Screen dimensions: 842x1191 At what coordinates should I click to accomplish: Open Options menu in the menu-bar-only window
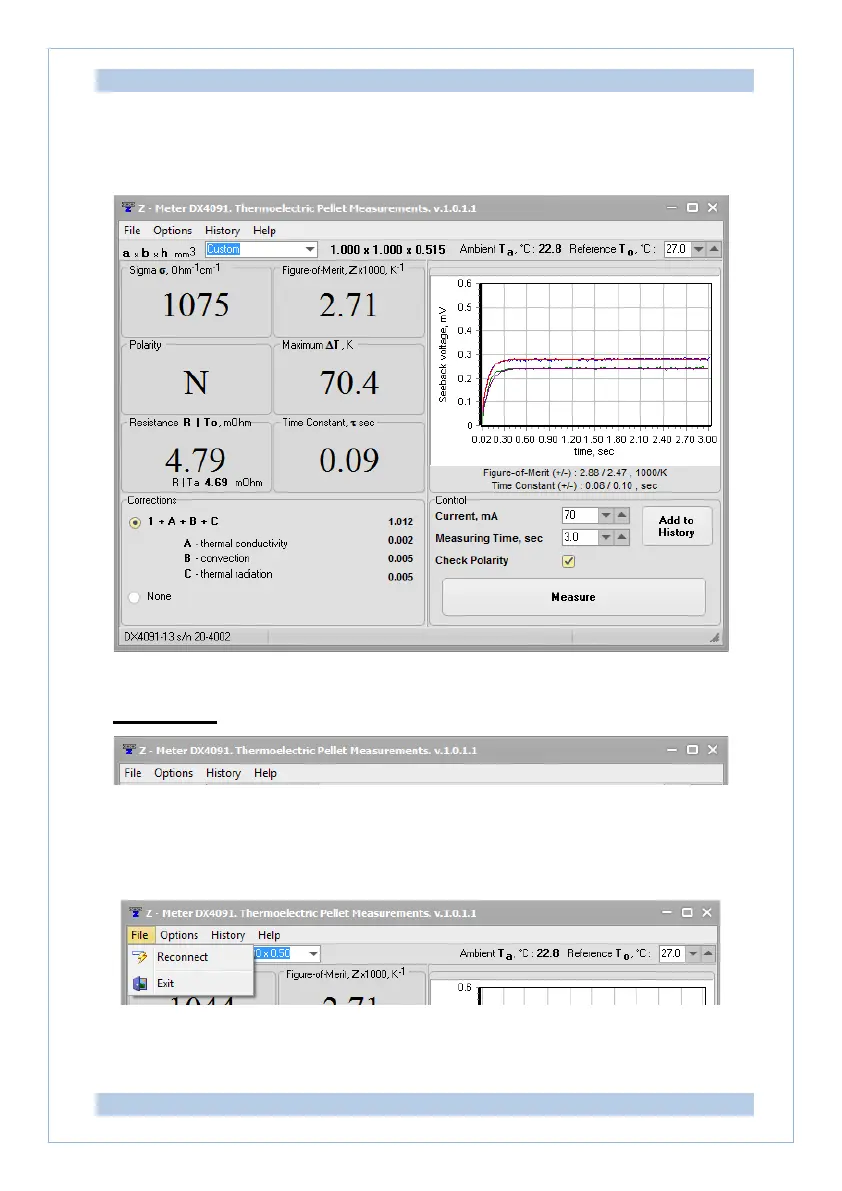pos(173,772)
